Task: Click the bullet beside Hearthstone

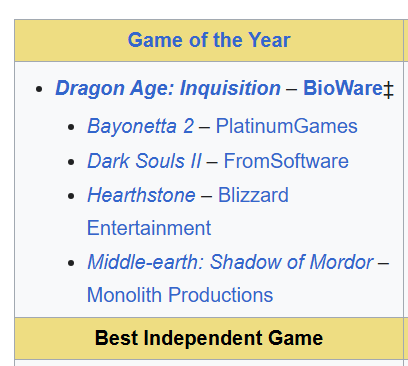Action: [x=71, y=196]
